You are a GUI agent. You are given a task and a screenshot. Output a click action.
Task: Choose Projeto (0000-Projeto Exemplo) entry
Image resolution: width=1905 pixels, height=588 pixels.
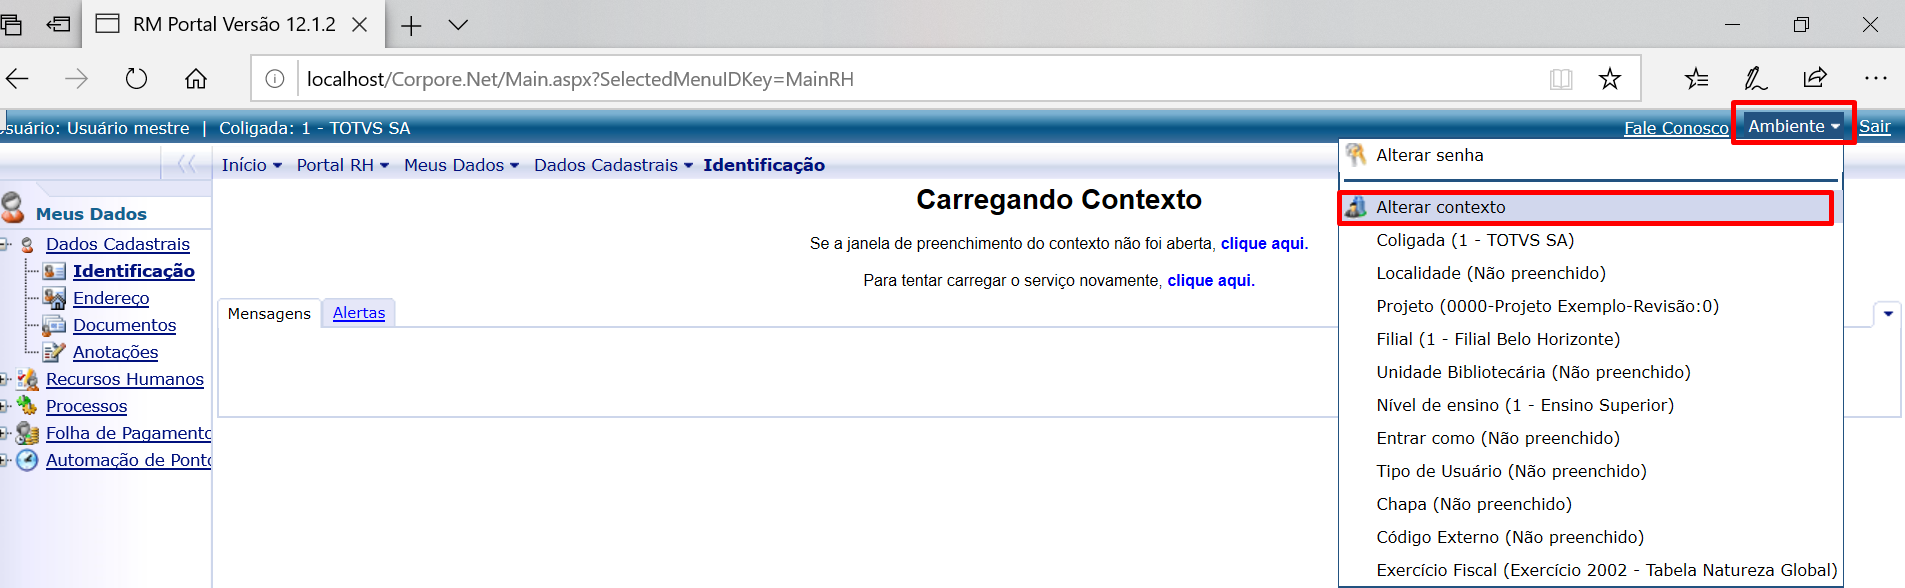[1590, 306]
